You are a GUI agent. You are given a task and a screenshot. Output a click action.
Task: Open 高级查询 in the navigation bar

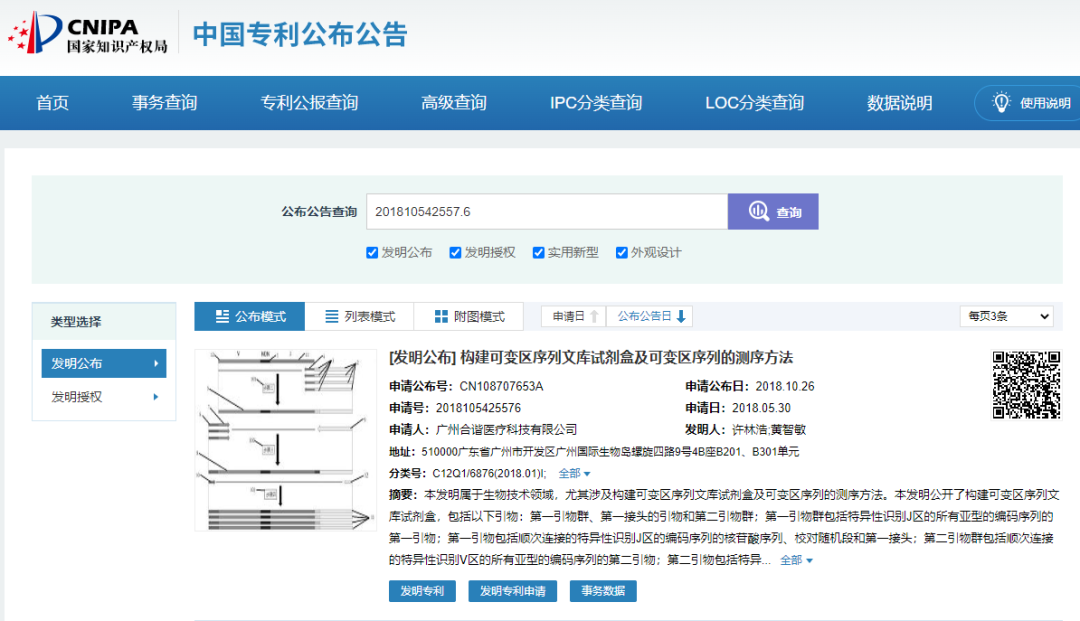pyautogui.click(x=454, y=103)
